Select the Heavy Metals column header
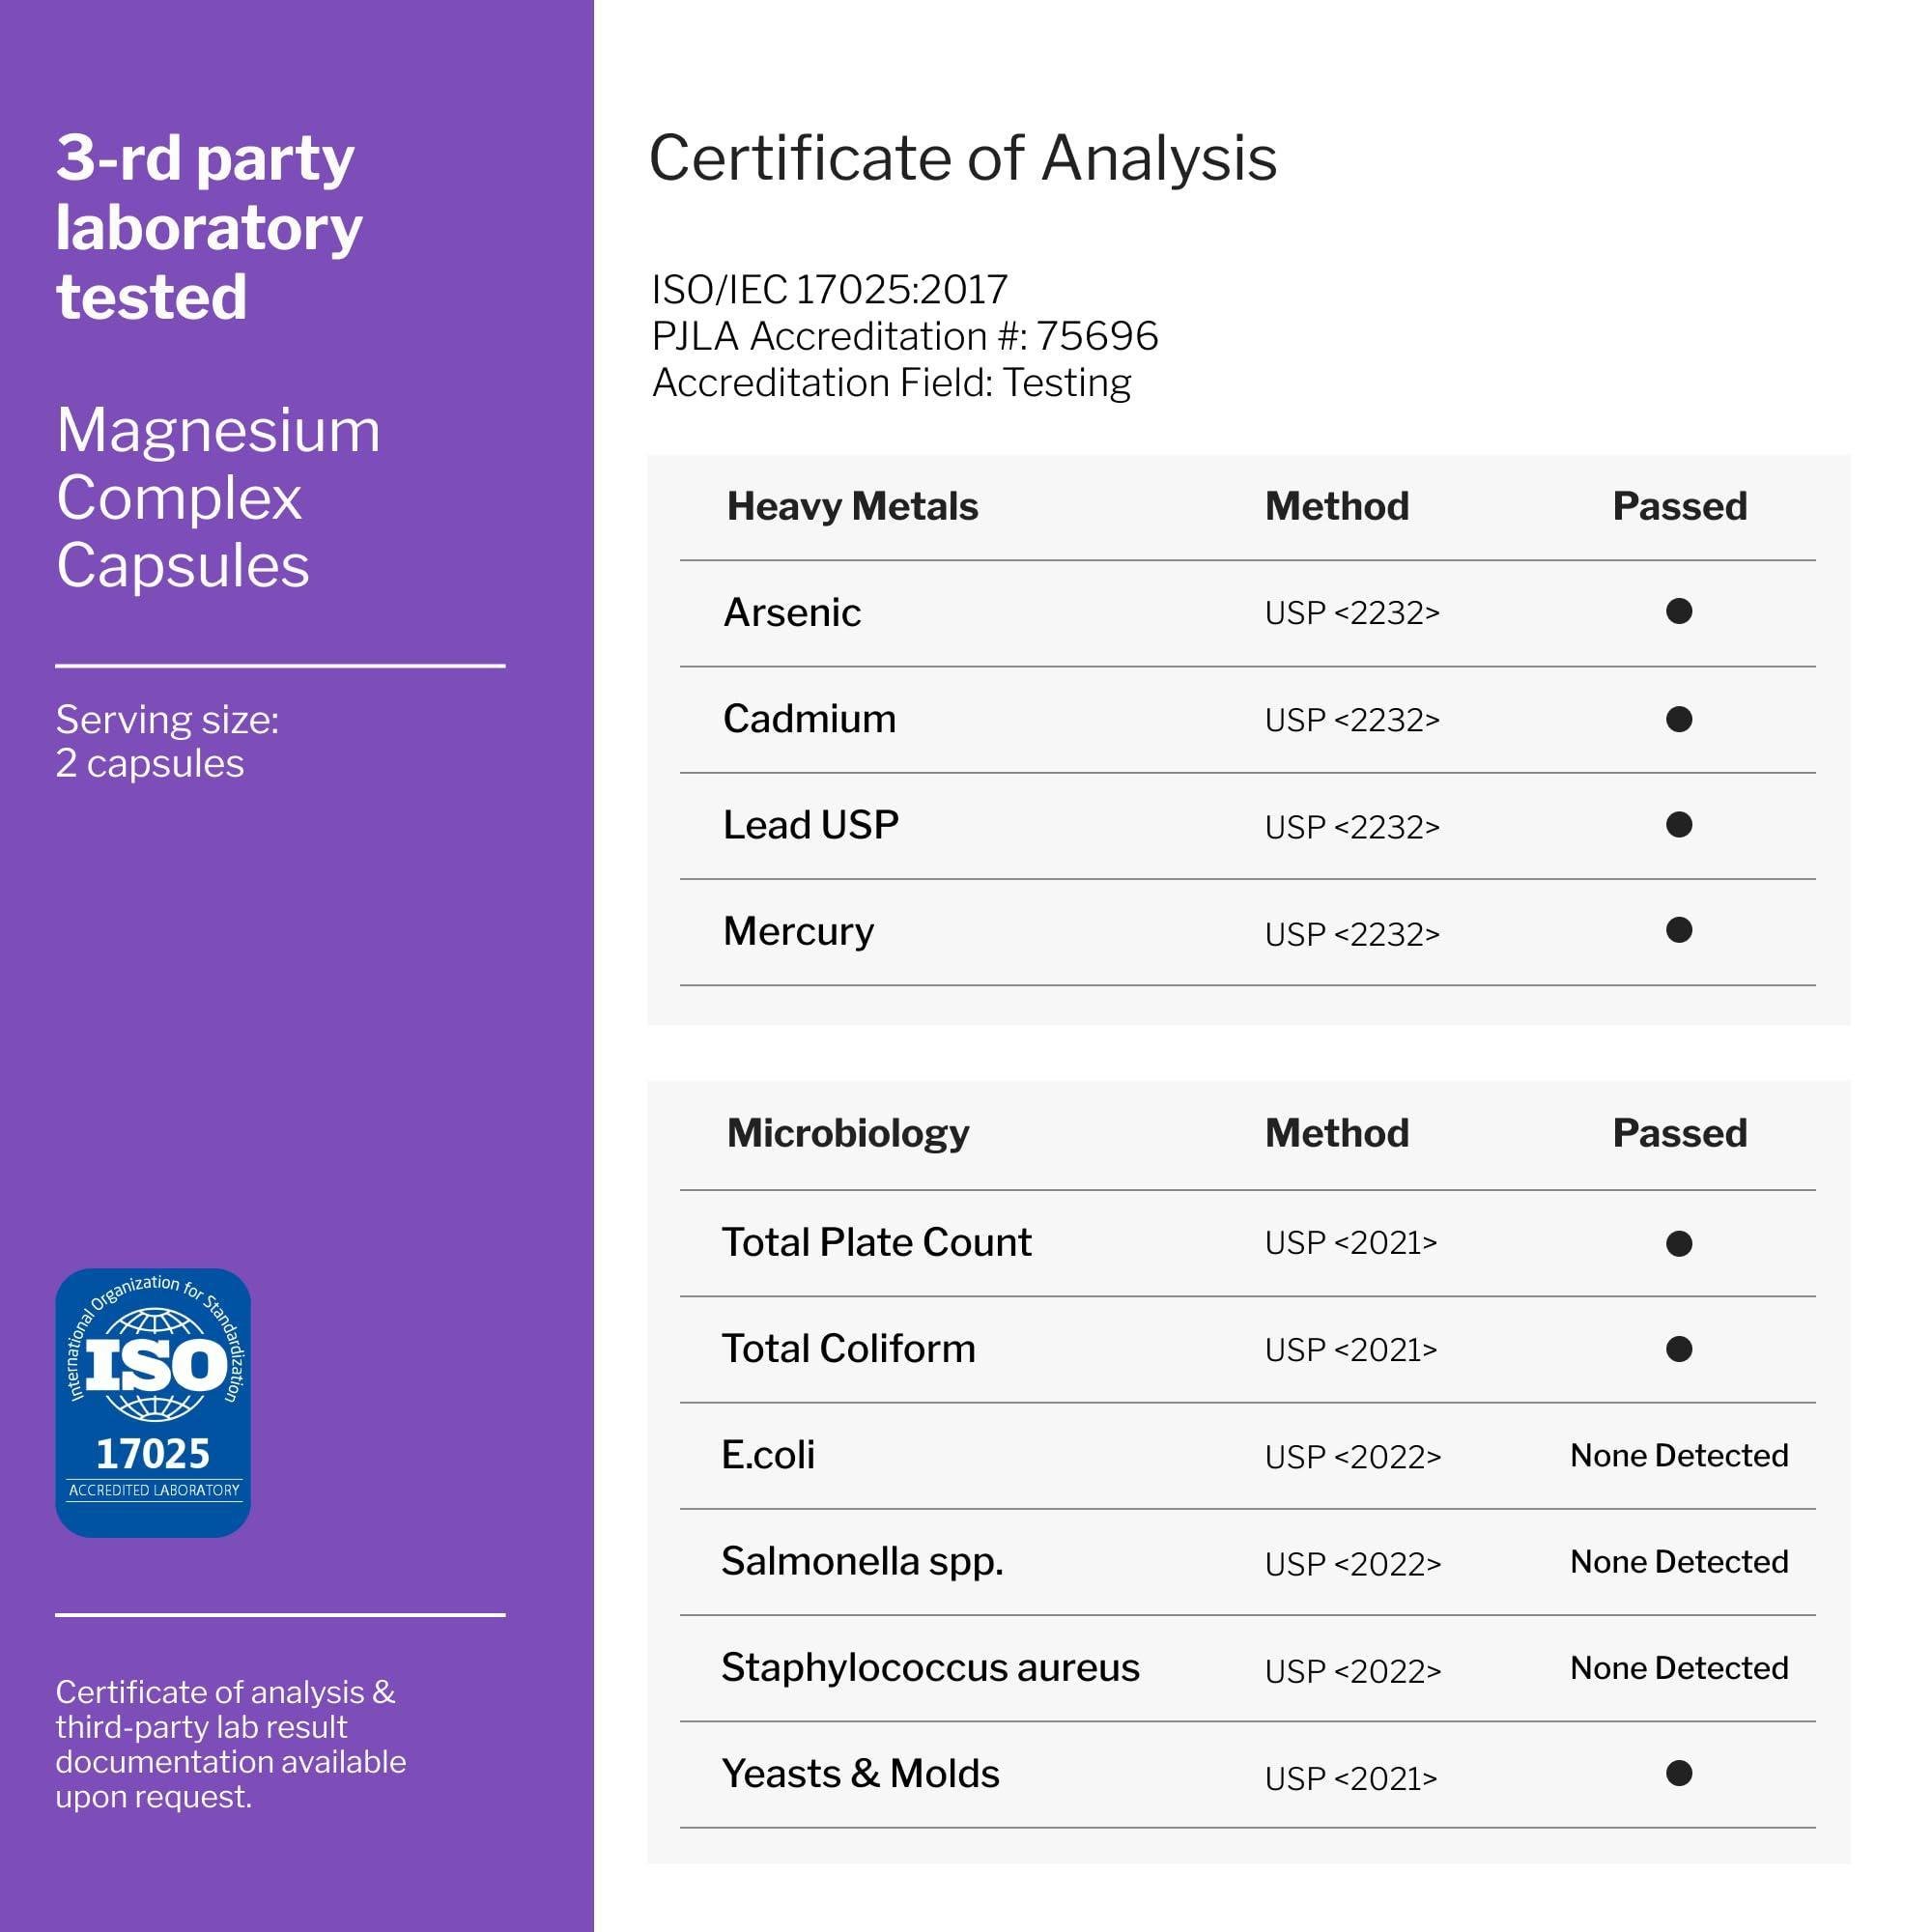The height and width of the screenshot is (1932, 1932). click(852, 507)
